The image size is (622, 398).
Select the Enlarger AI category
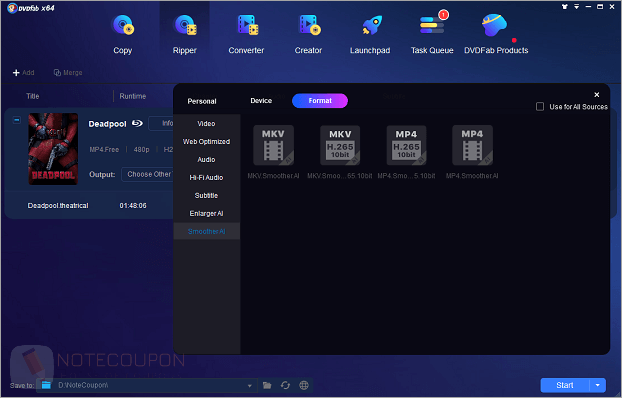coord(206,213)
